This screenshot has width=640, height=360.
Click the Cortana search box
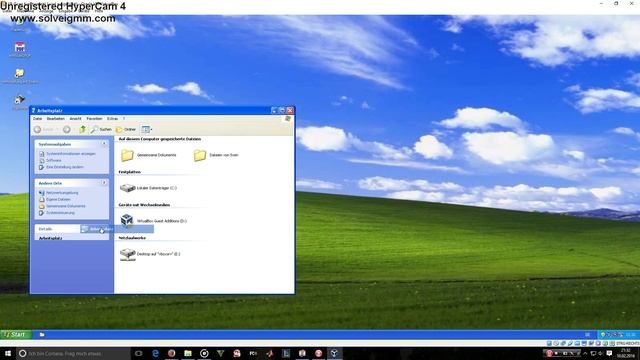pos(73,353)
